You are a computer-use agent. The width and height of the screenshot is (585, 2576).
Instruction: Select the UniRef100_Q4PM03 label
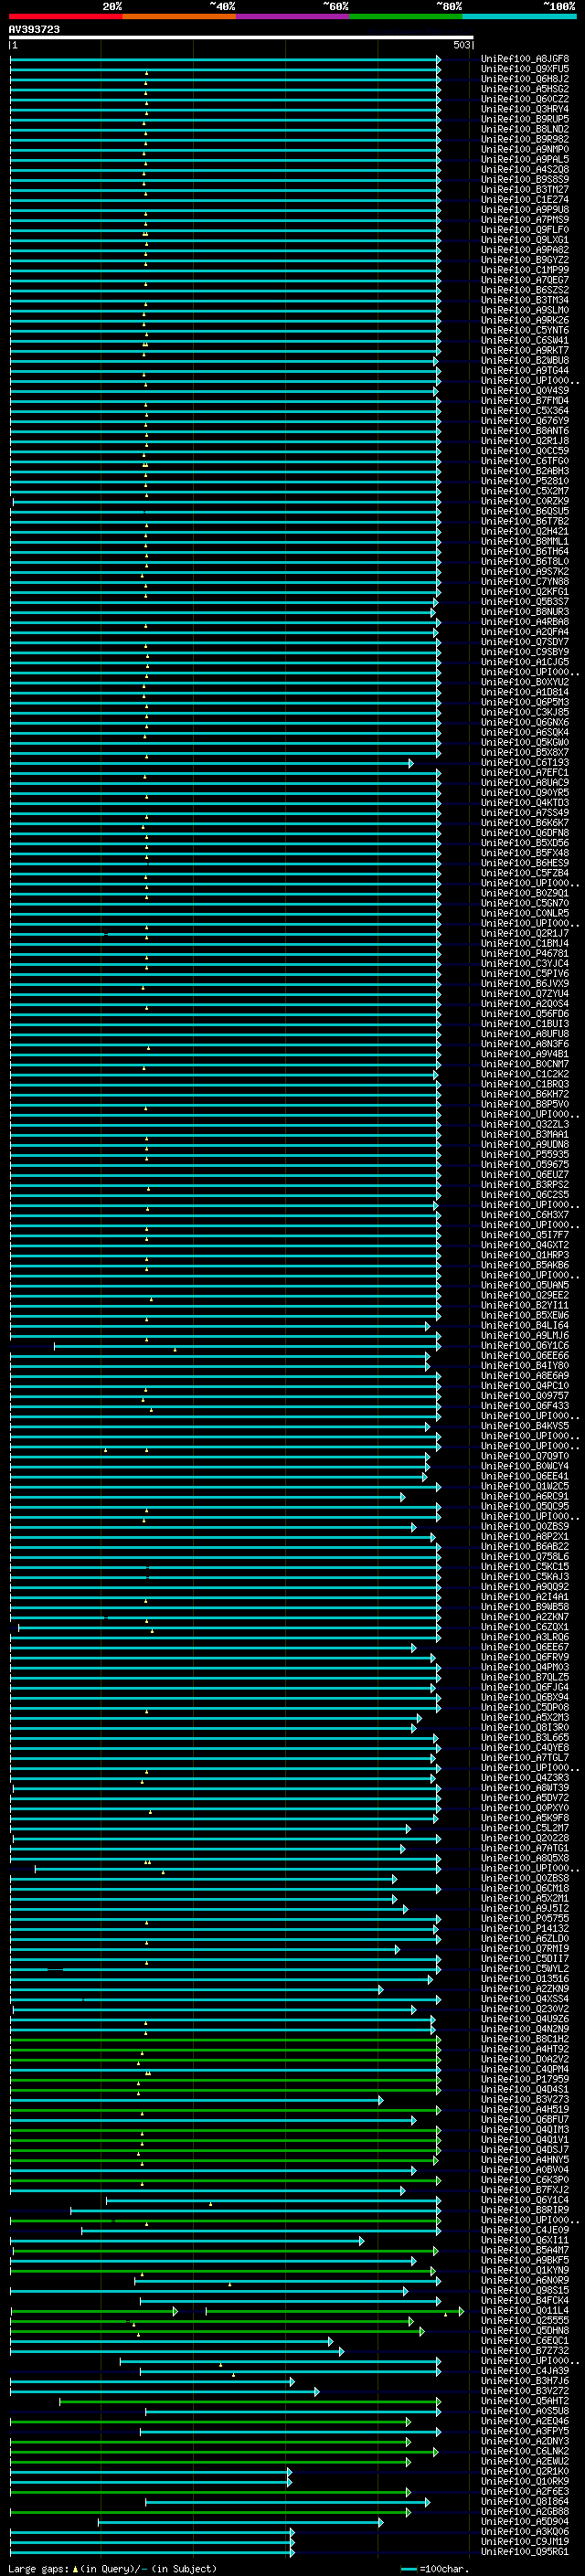coord(525,1667)
